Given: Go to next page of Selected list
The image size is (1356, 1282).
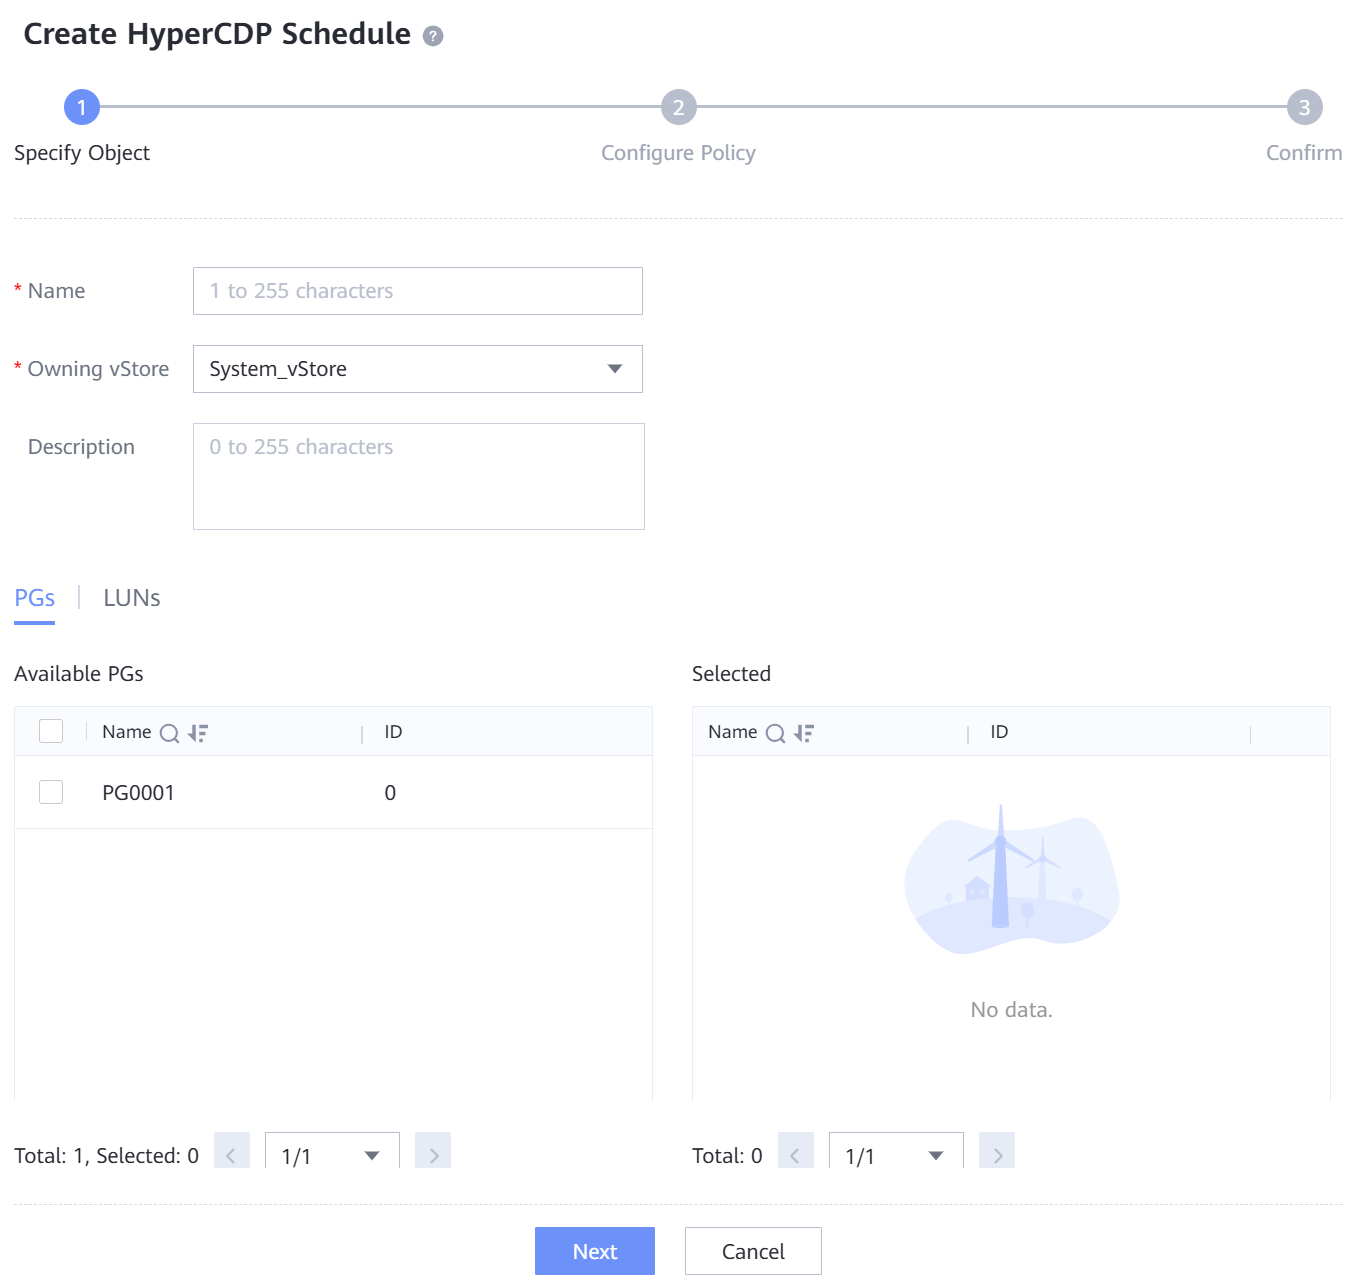Looking at the screenshot, I should (997, 1155).
